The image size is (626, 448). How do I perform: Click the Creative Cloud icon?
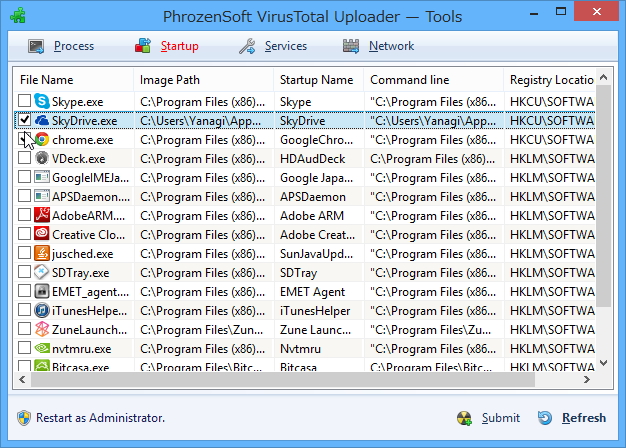[42, 234]
